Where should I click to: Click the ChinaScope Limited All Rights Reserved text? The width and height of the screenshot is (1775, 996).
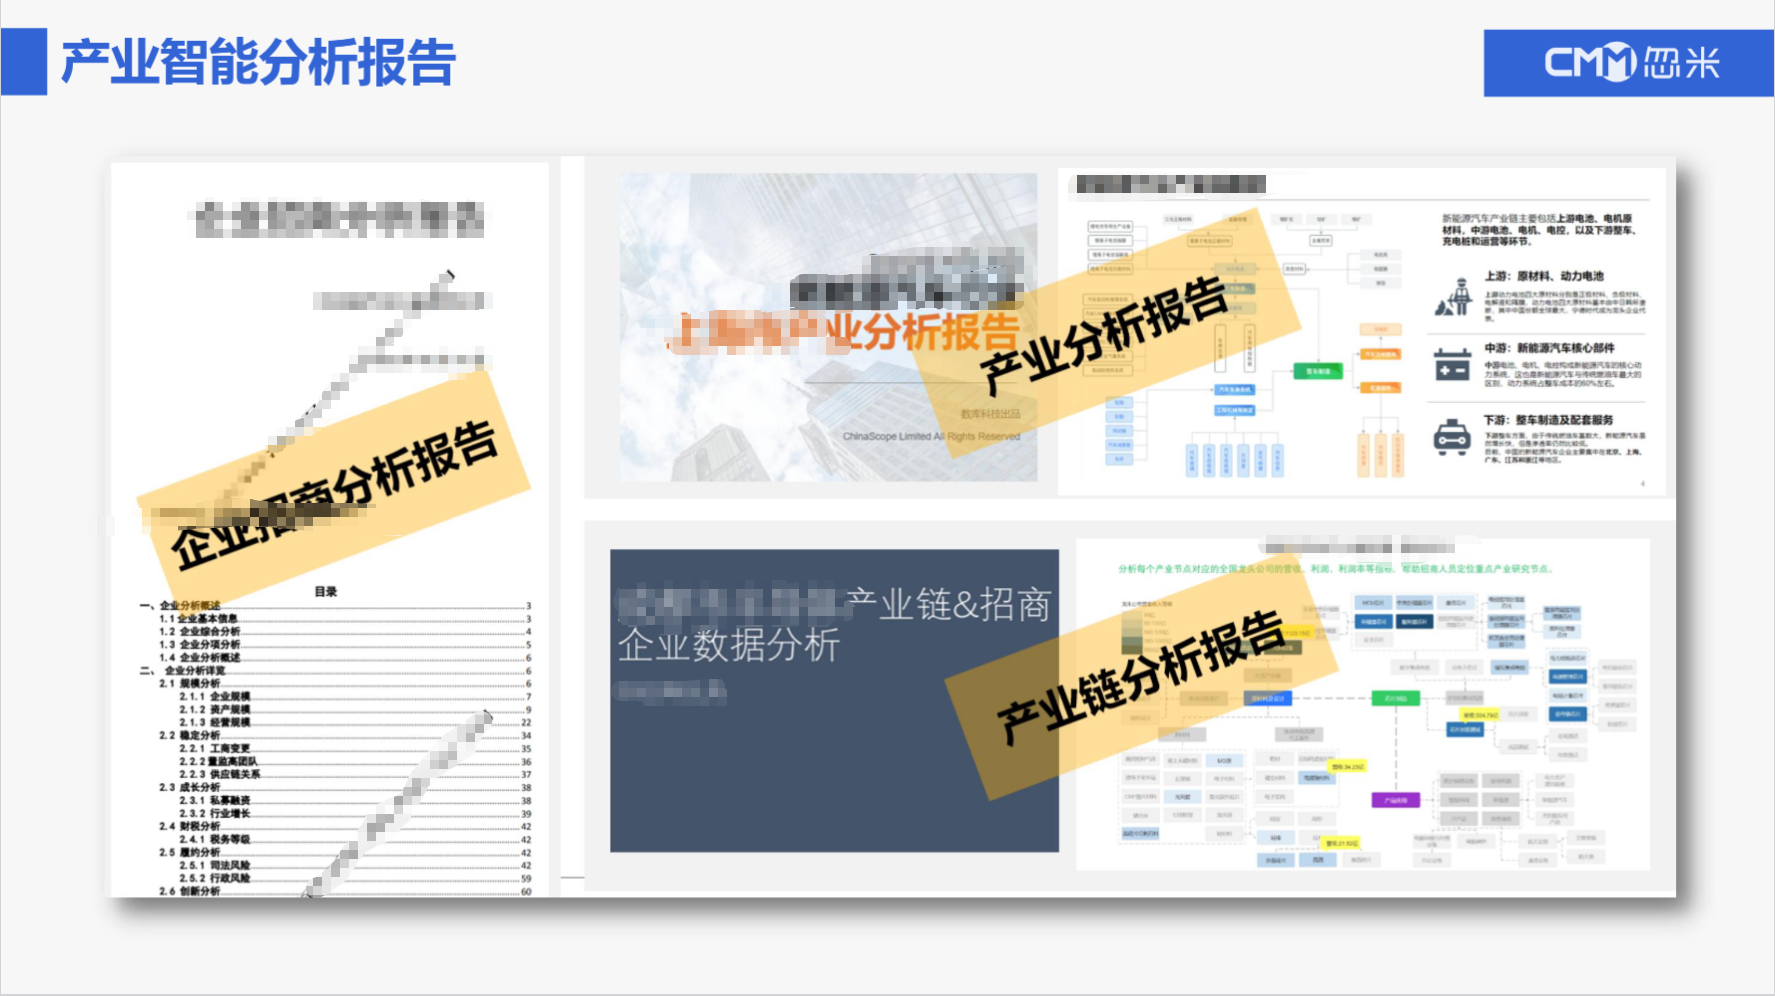click(x=930, y=436)
